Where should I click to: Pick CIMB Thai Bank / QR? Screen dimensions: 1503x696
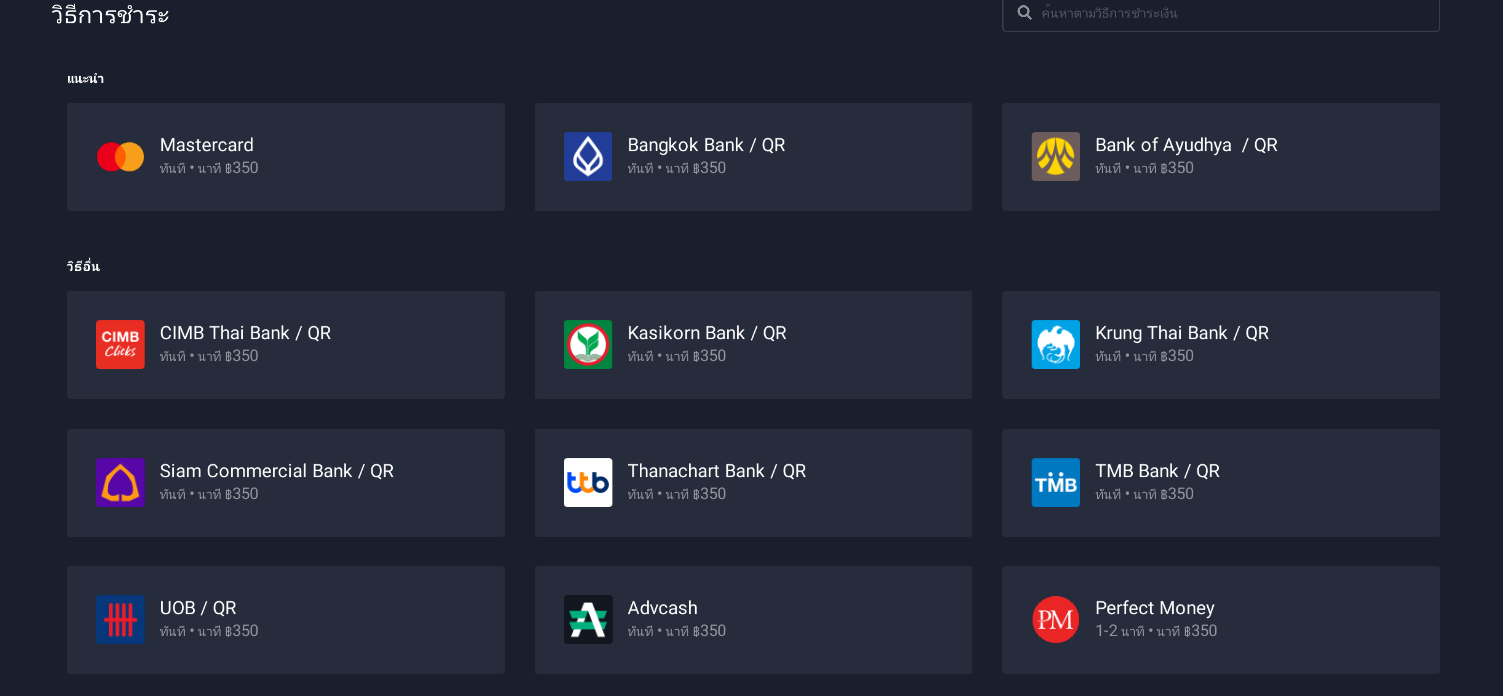click(x=286, y=345)
